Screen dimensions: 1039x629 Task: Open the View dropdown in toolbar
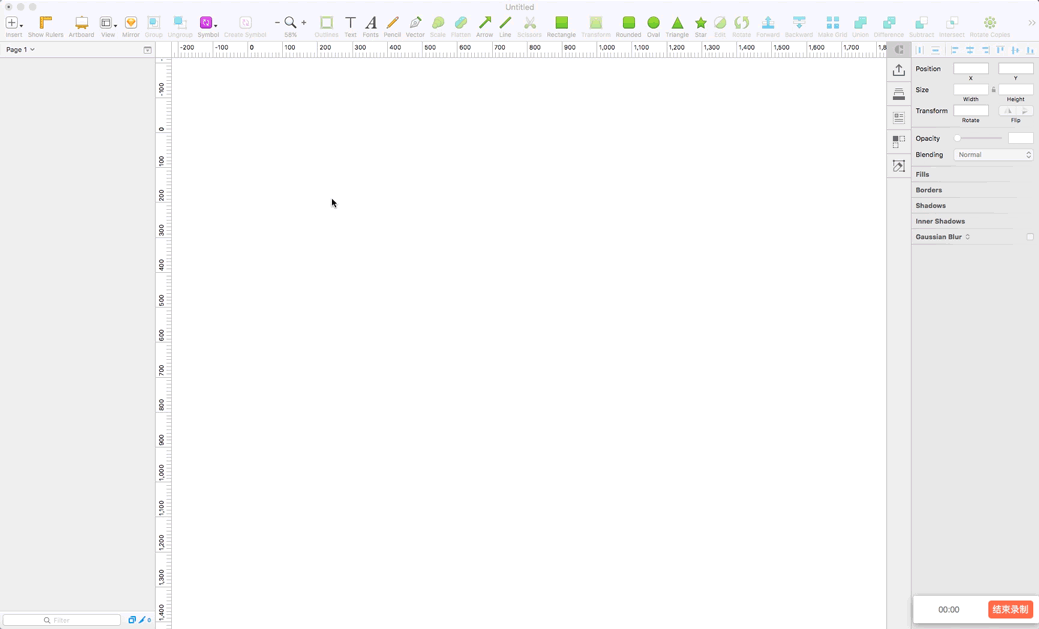107,23
